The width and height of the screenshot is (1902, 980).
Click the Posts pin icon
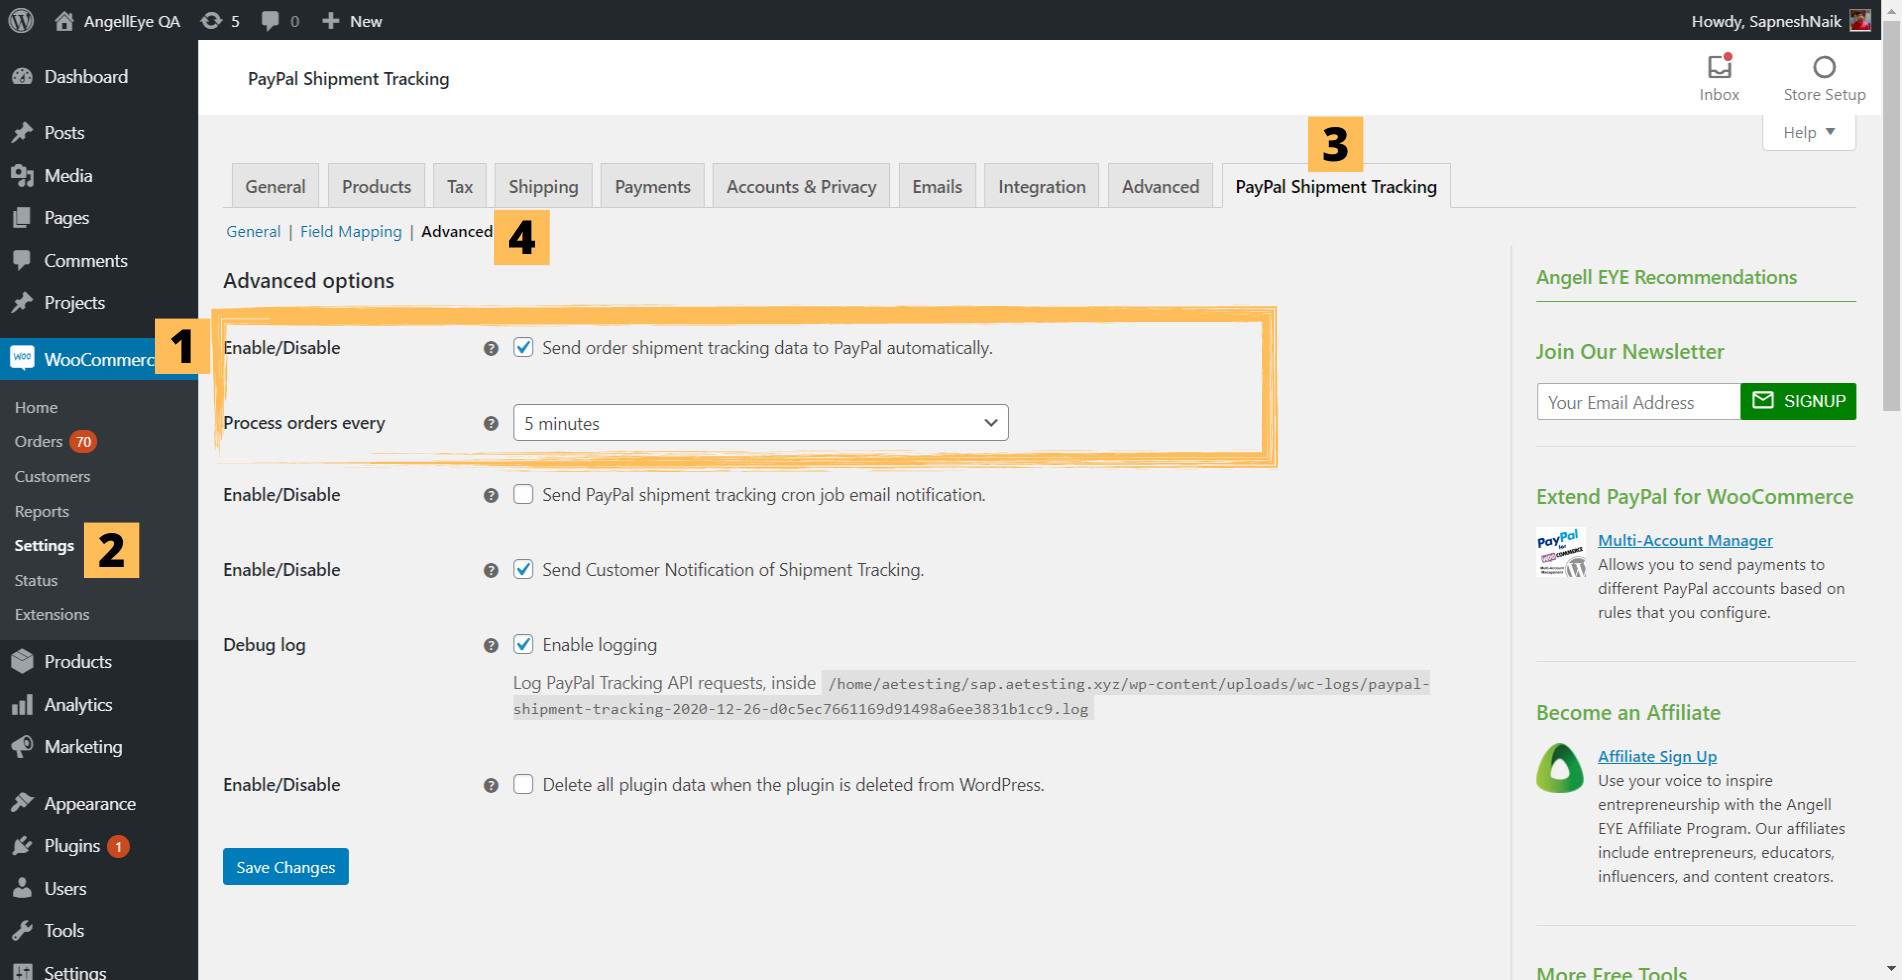(22, 133)
